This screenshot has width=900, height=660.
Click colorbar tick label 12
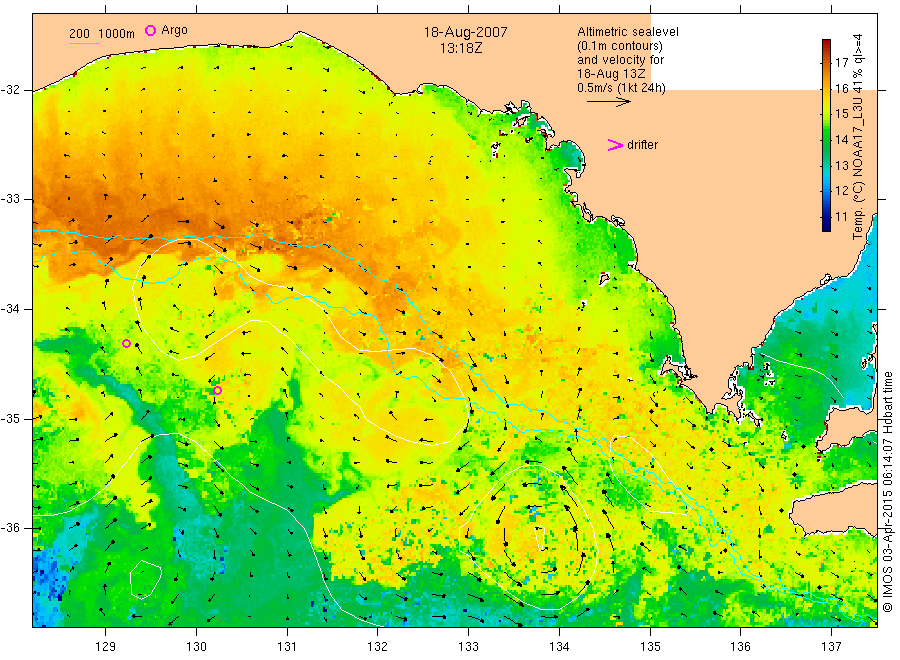pos(841,191)
